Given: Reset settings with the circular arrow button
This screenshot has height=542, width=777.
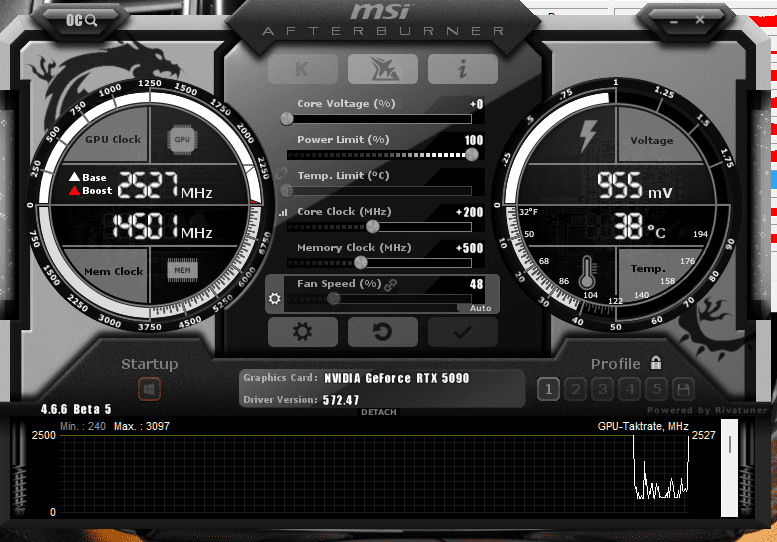Looking at the screenshot, I should pyautogui.click(x=383, y=331).
